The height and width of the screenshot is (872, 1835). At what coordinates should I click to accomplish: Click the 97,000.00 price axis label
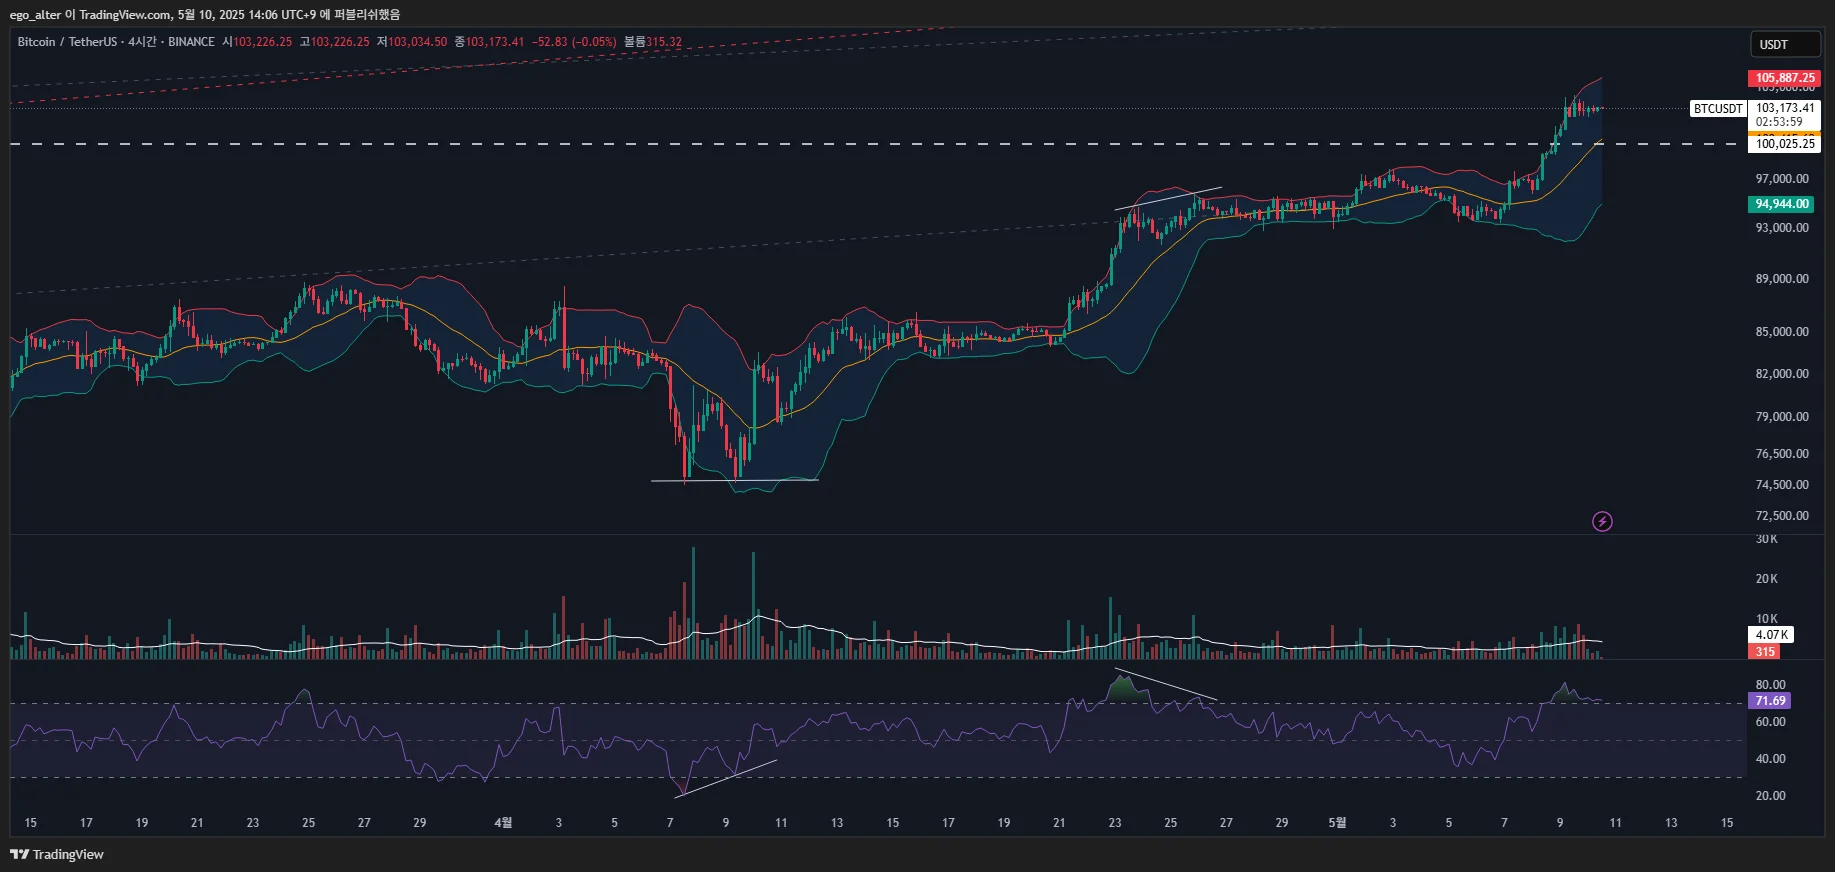pyautogui.click(x=1782, y=179)
